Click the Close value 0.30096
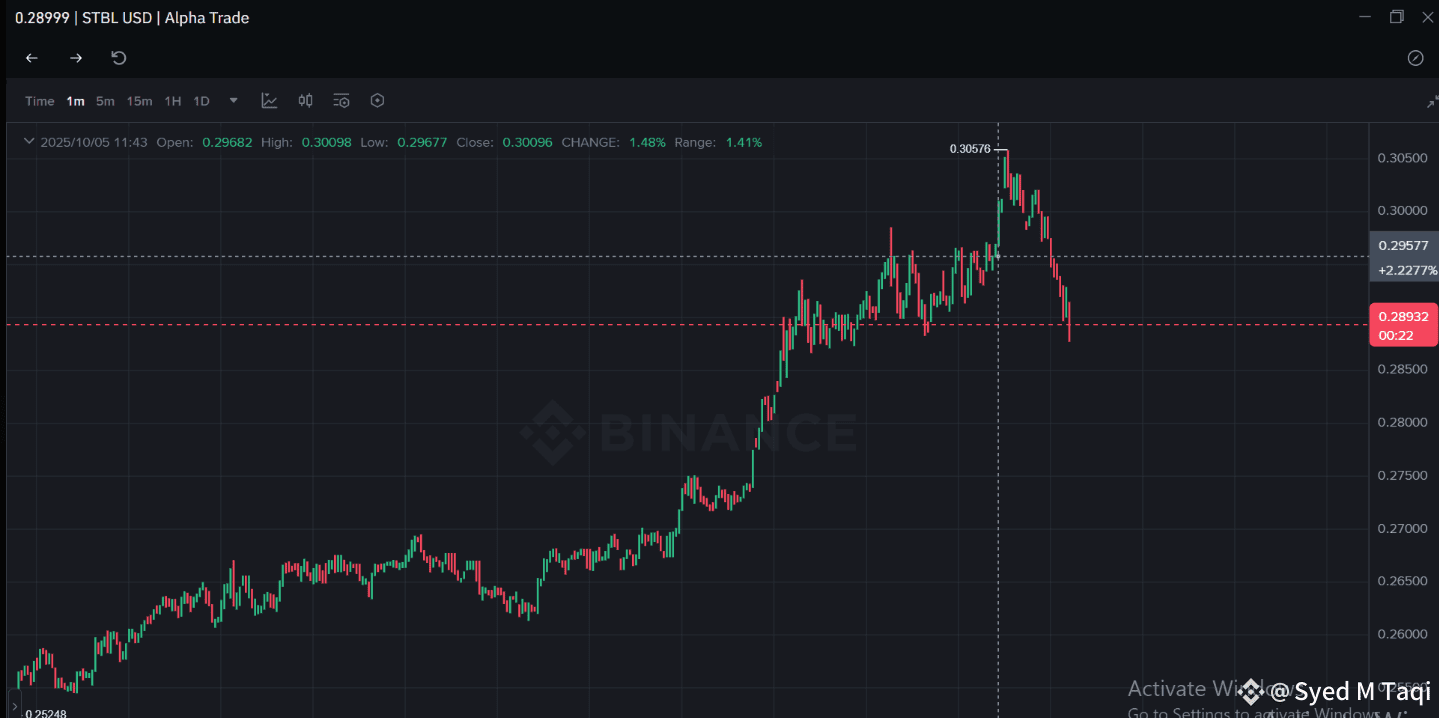The height and width of the screenshot is (718, 1439). tap(527, 142)
